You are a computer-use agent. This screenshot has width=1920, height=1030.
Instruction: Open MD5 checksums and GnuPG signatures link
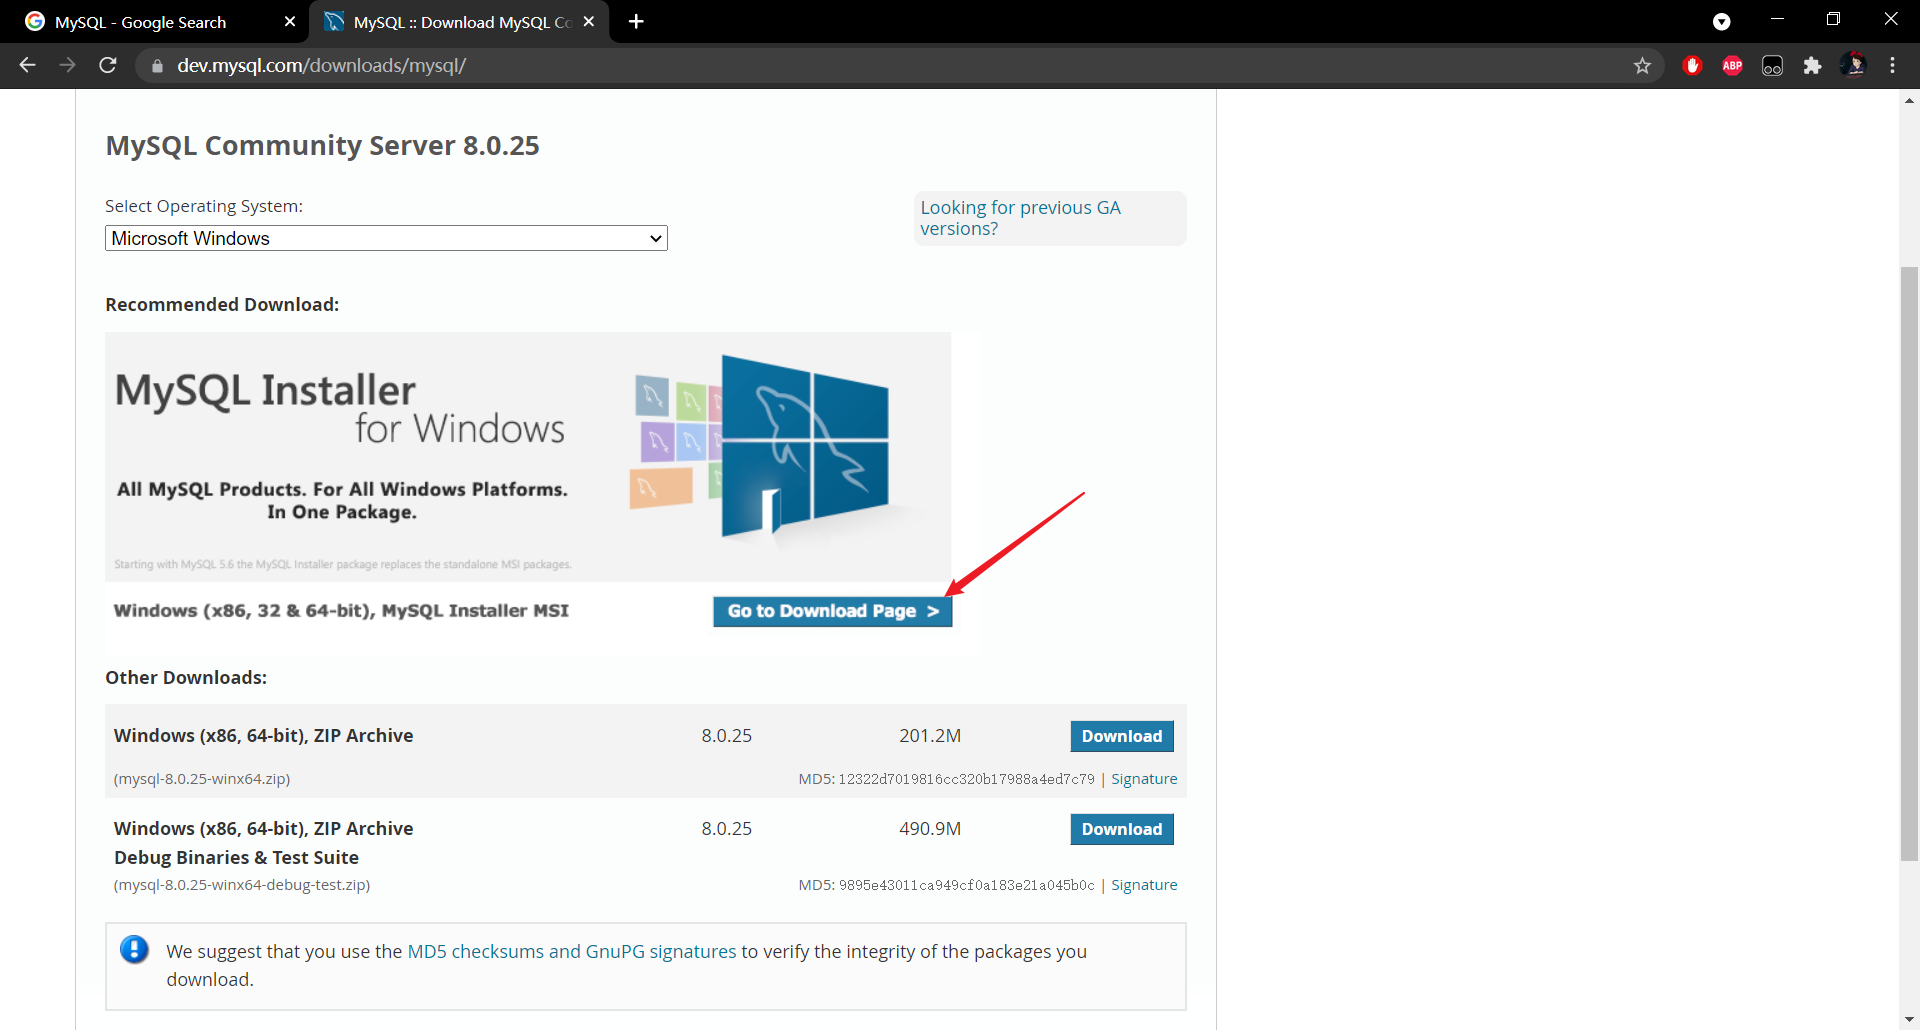click(572, 951)
